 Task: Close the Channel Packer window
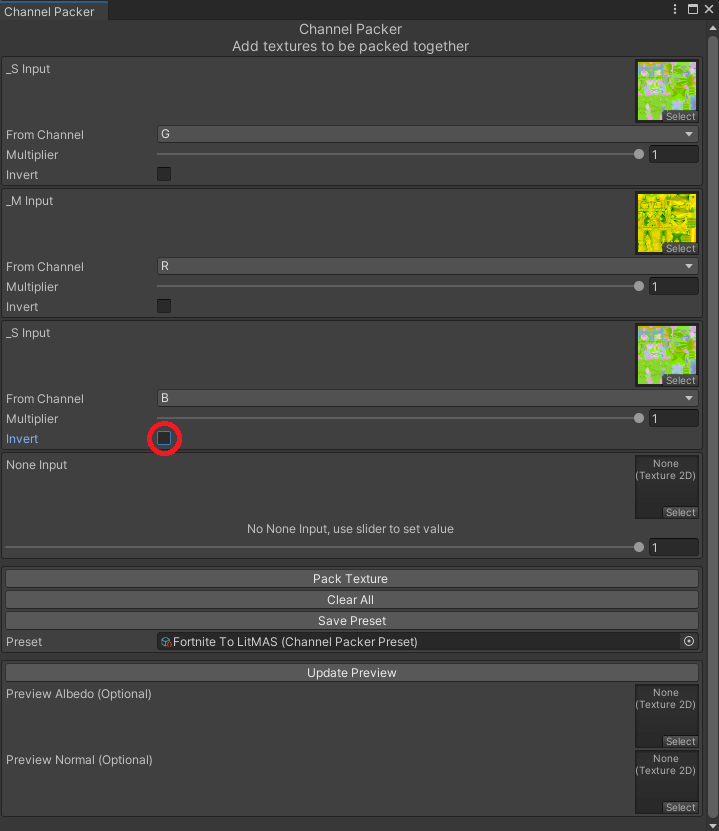(709, 9)
